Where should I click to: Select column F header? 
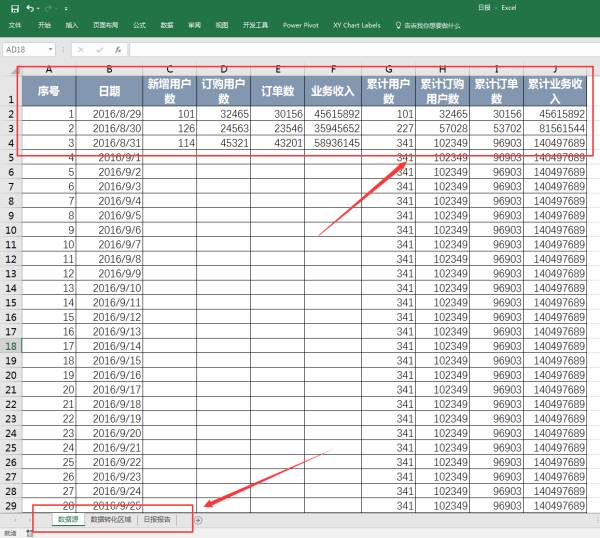(333, 69)
